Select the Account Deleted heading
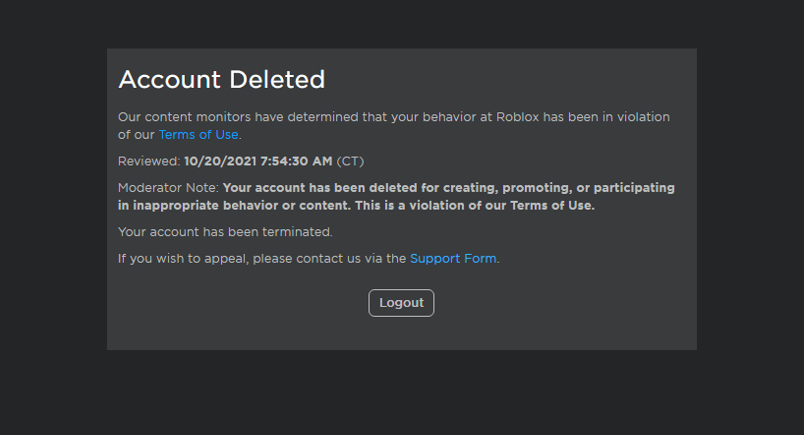 coord(222,80)
